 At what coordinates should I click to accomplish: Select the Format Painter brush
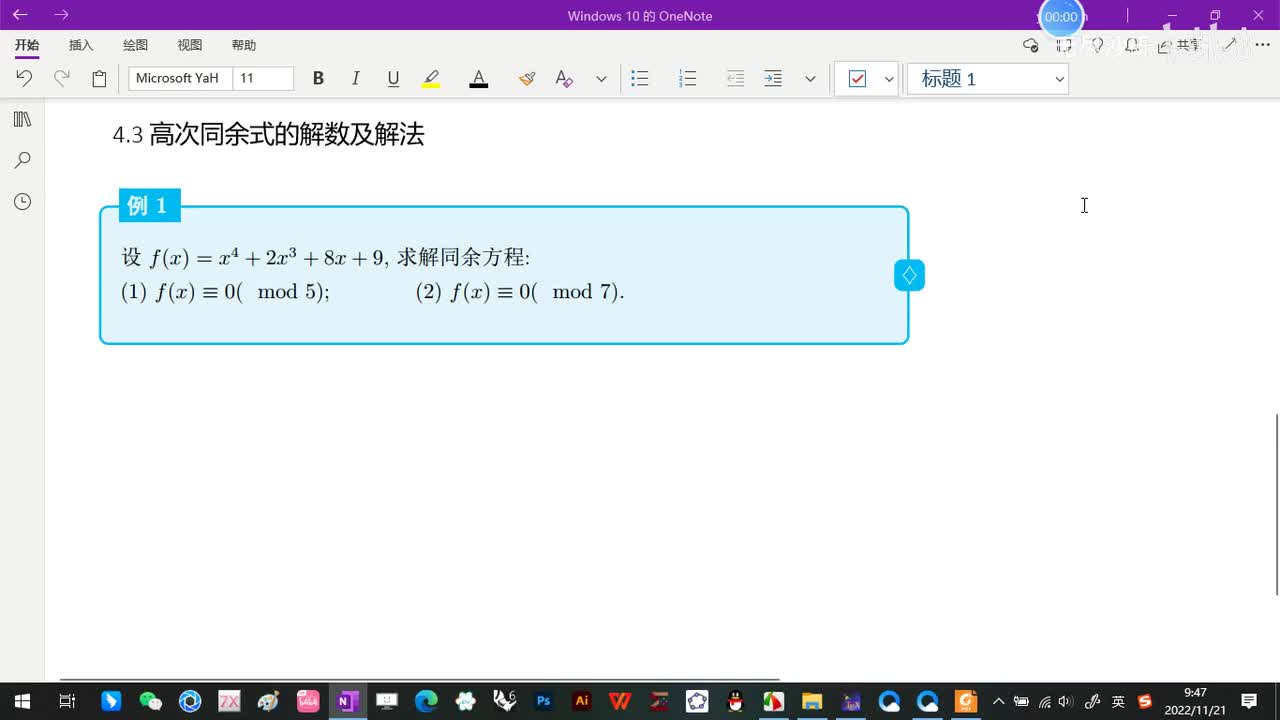pos(527,78)
